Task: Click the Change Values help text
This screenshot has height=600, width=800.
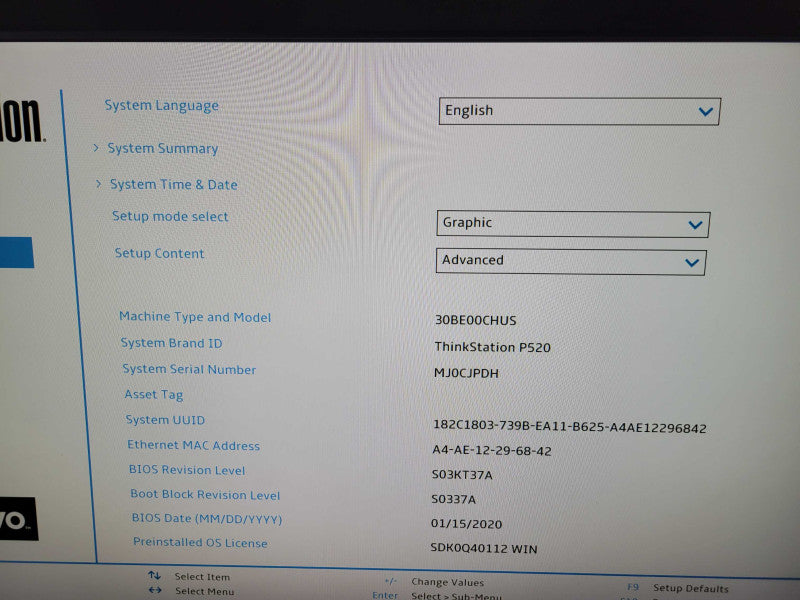Action: click(447, 582)
